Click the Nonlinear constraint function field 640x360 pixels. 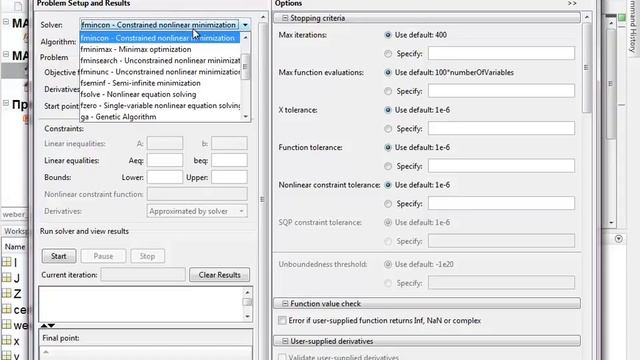click(197, 194)
